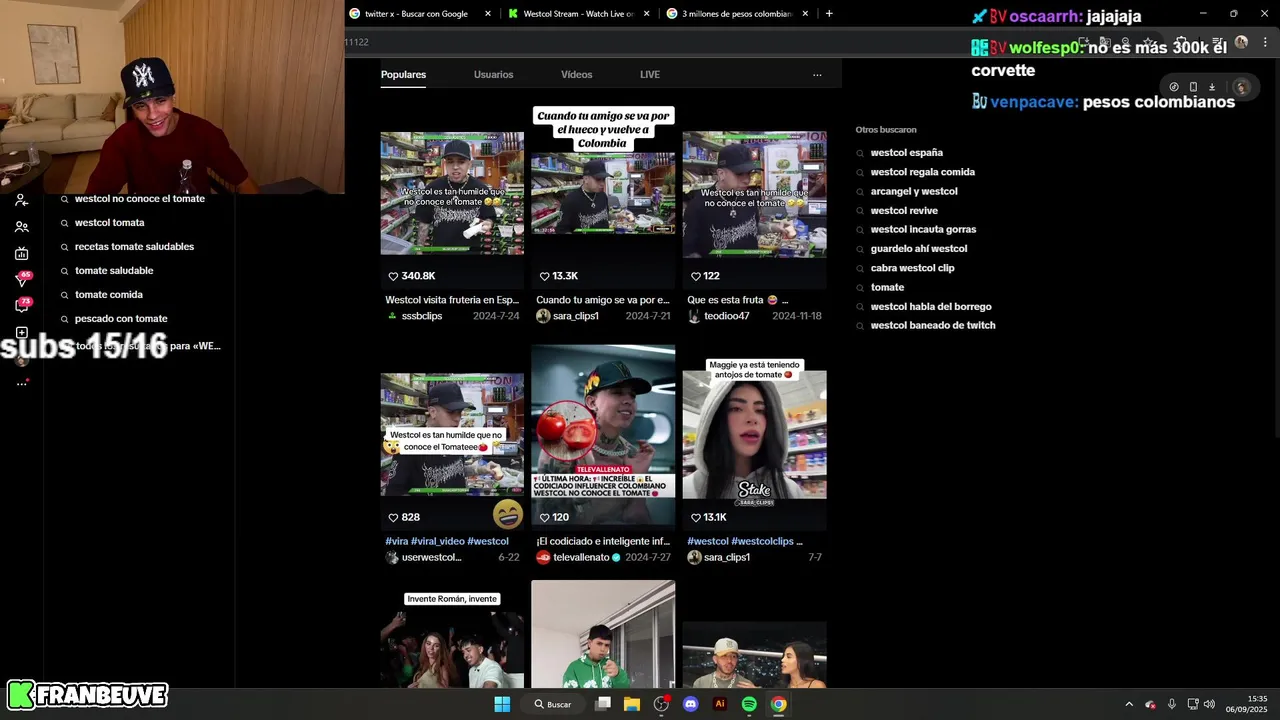Switch to the Videos tab
The image size is (1280, 720).
576,75
